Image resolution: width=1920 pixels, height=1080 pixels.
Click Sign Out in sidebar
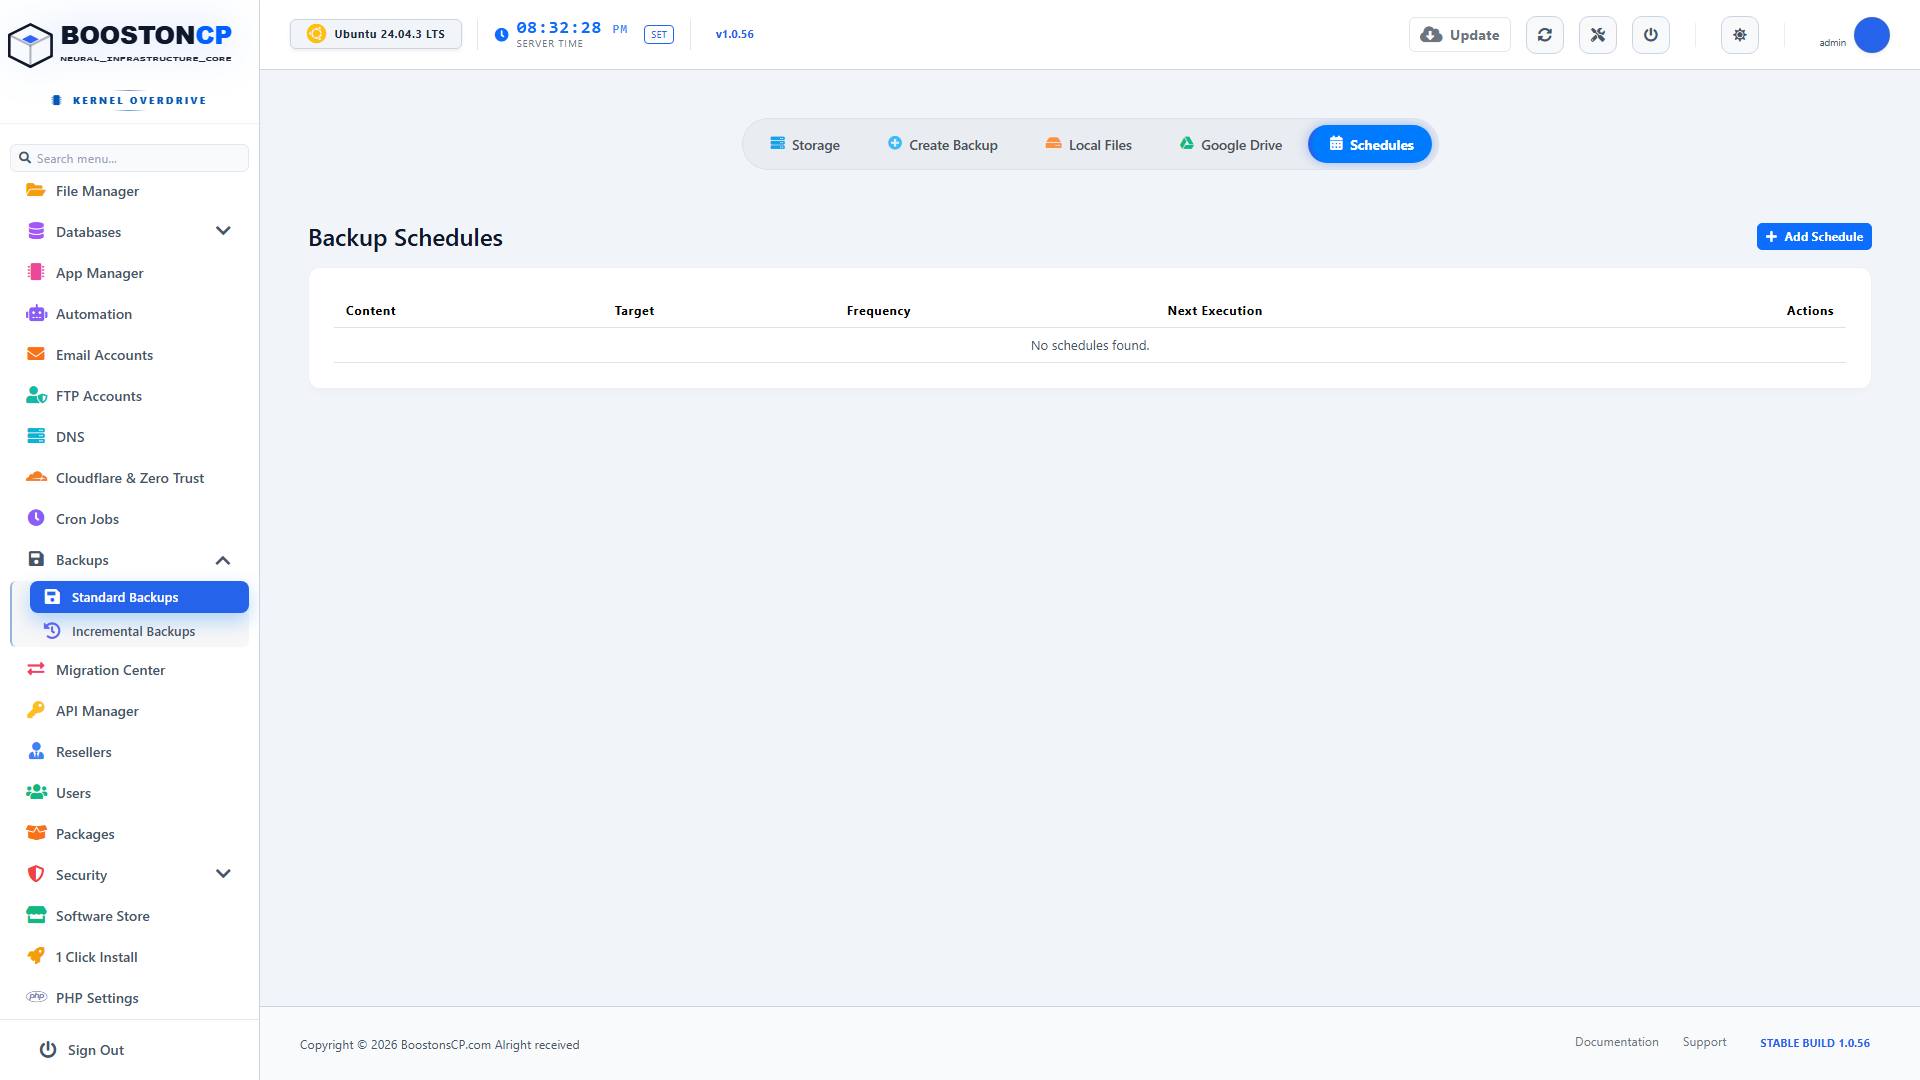(x=82, y=1050)
